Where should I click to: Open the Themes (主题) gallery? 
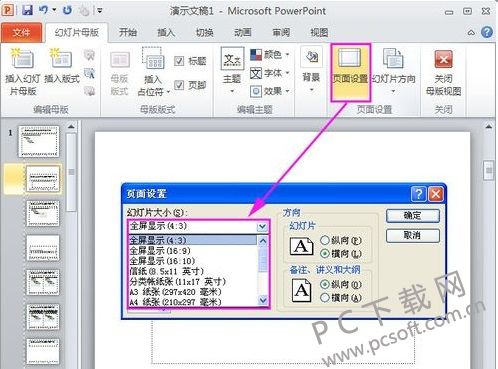232,71
